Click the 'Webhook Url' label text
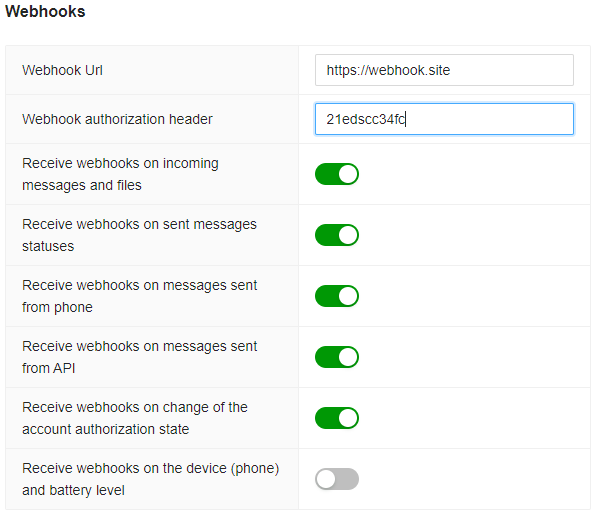Screen dimensions: 598x512 pos(62,71)
